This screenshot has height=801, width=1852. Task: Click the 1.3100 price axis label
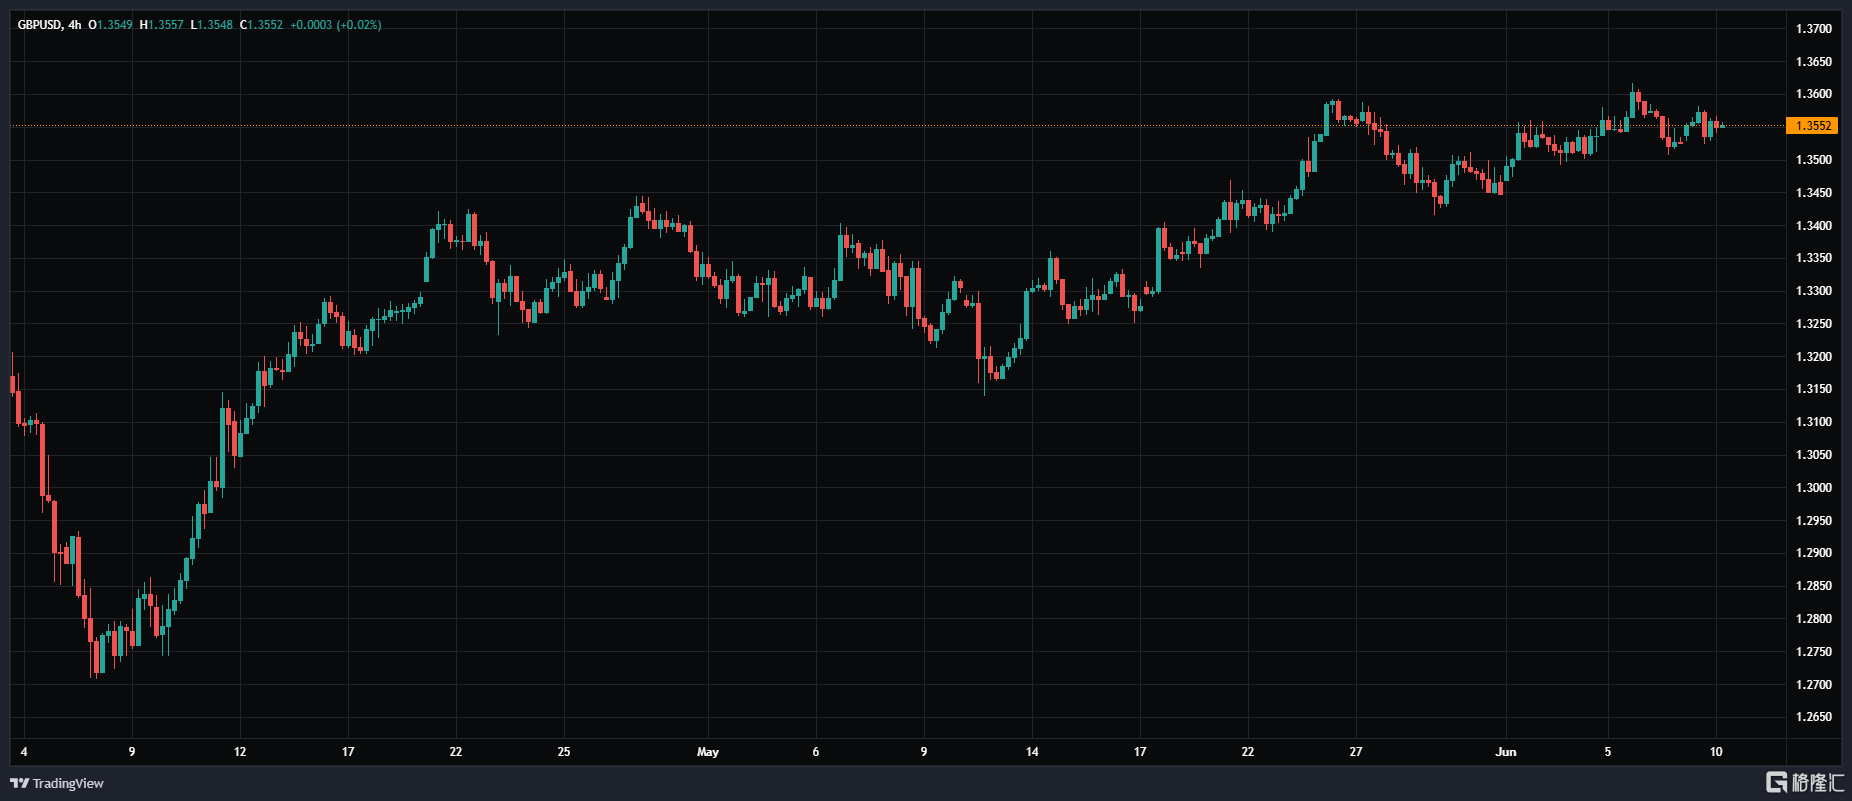[1813, 422]
